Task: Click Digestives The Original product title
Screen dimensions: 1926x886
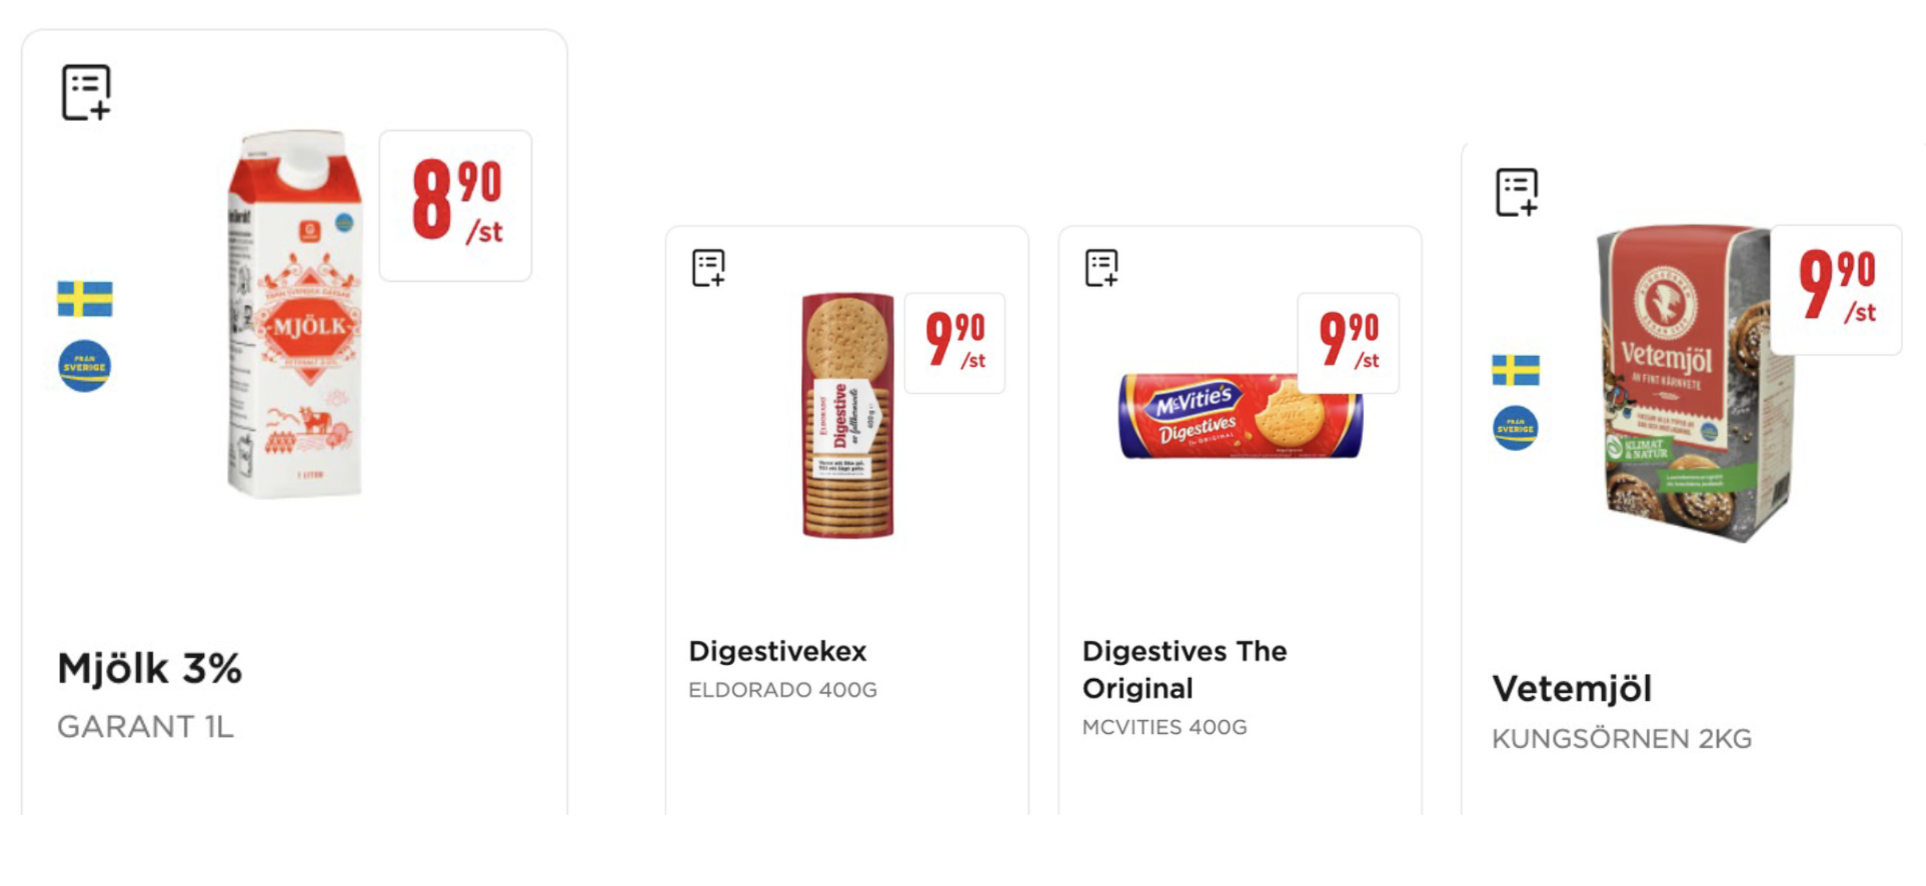Action: coord(1184,669)
